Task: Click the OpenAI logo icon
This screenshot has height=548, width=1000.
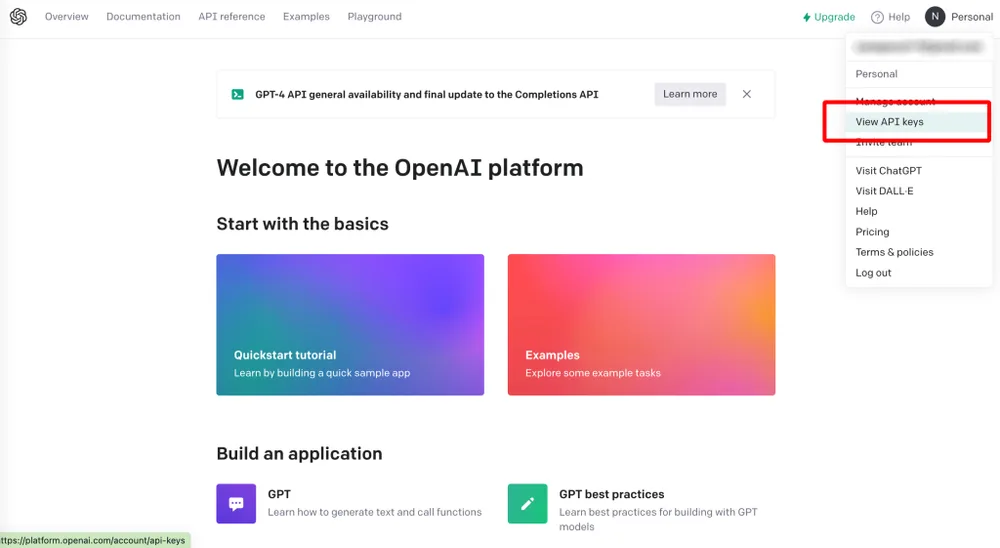Action: click(18, 17)
